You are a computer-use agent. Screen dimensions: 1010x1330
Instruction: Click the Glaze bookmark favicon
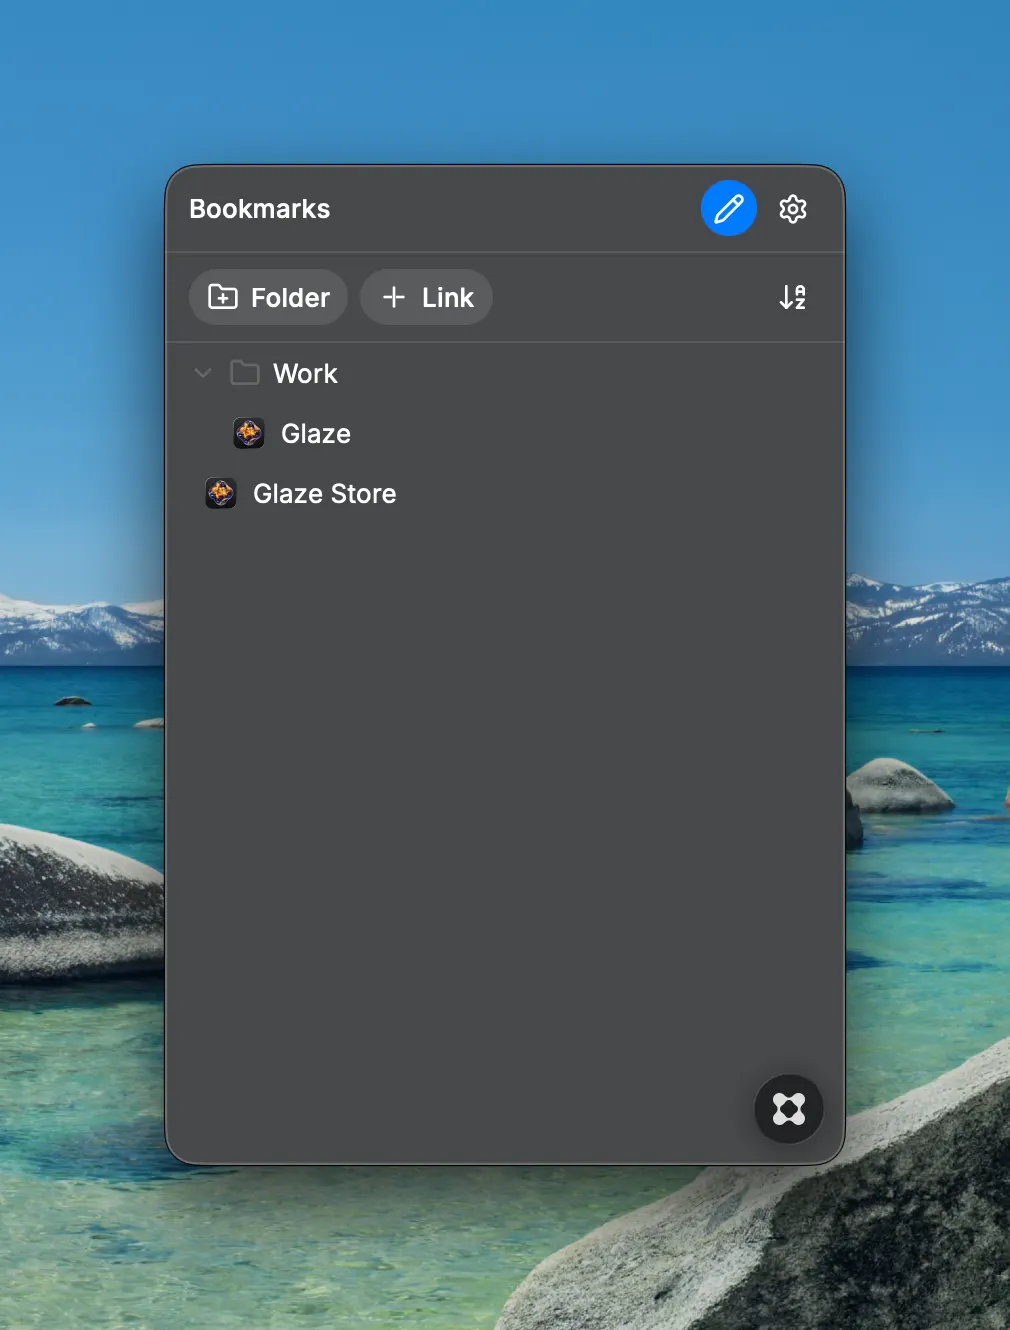pyautogui.click(x=249, y=433)
